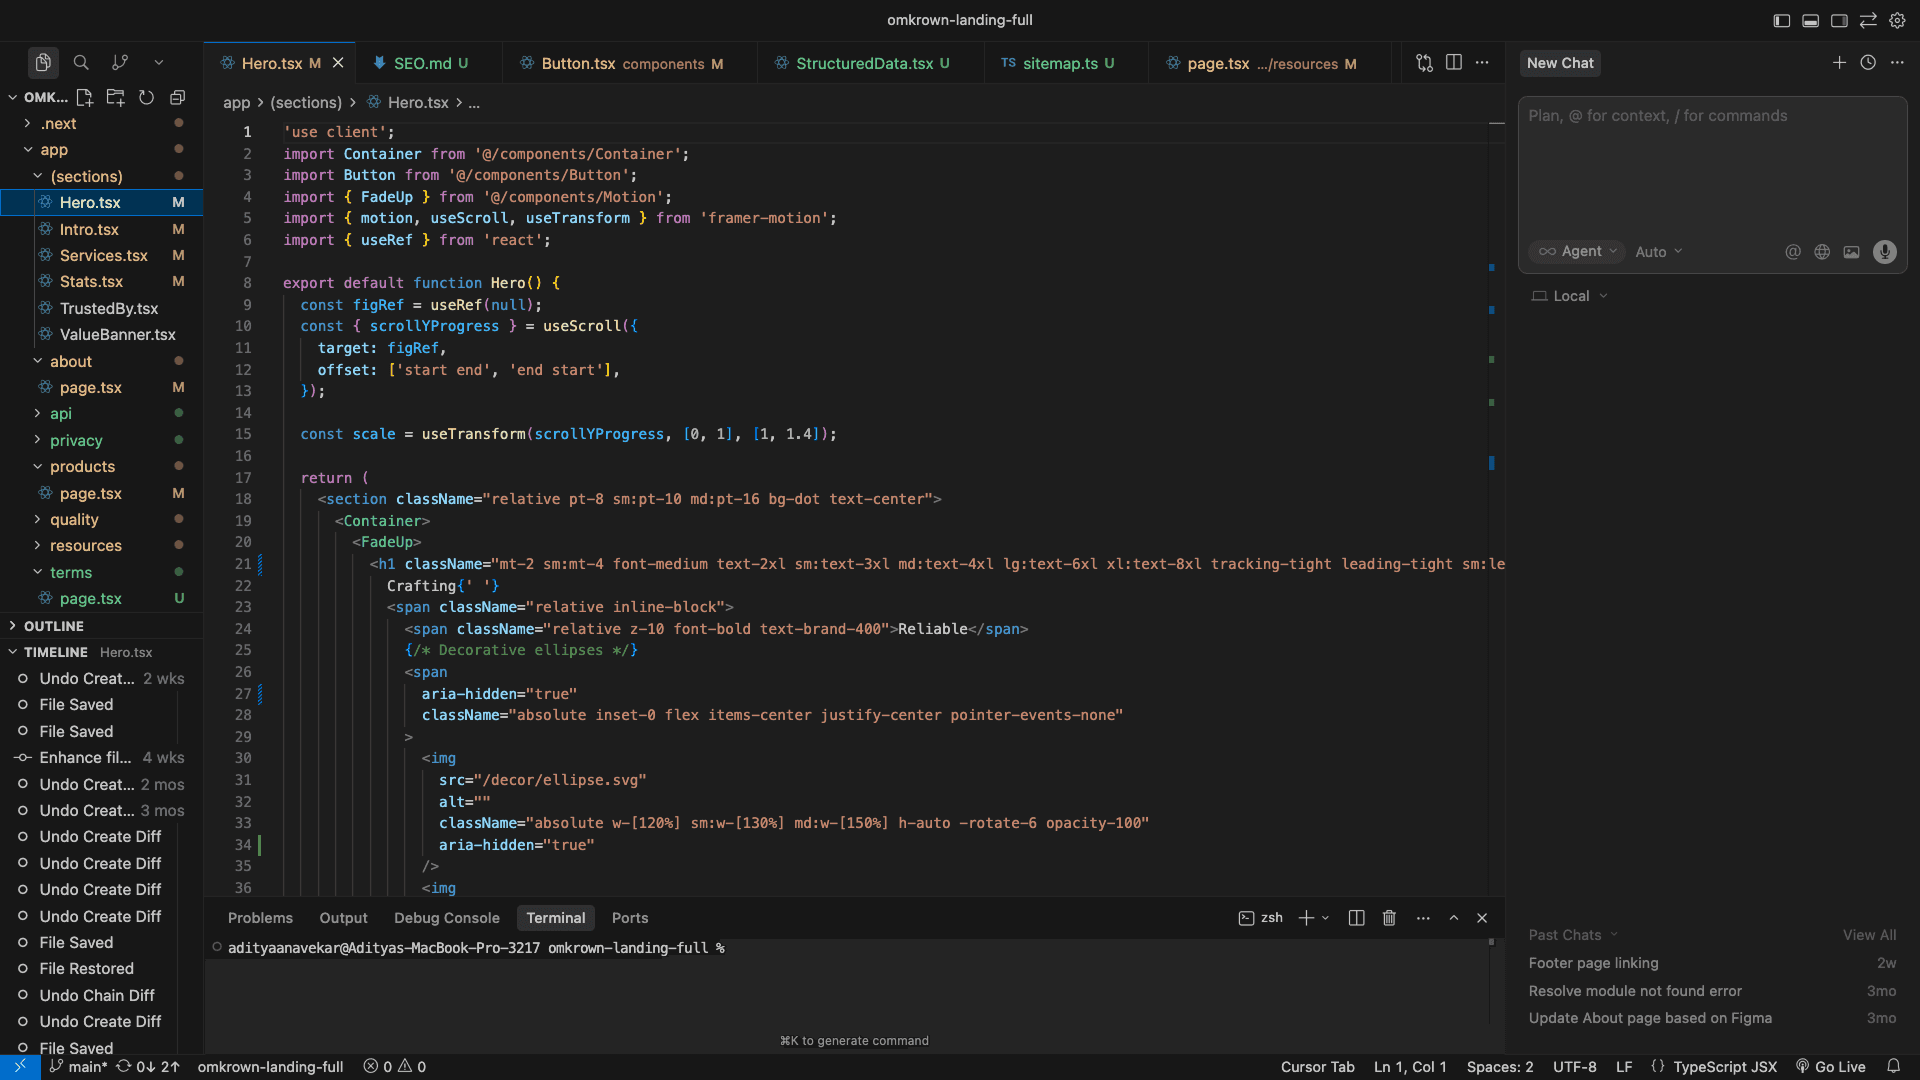Kill terminal with the trash icon
The height and width of the screenshot is (1080, 1920).
(x=1389, y=918)
